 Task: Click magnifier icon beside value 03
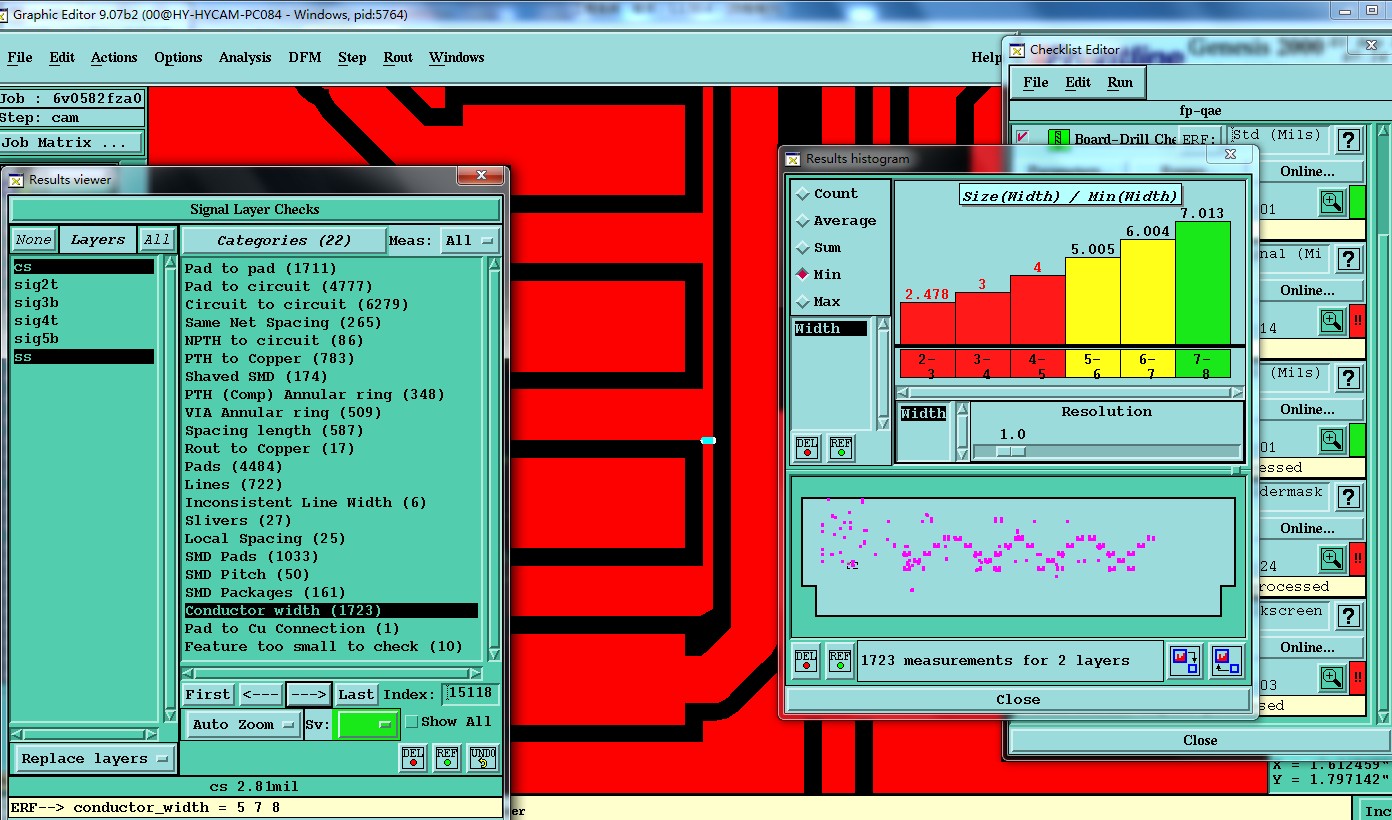[x=1331, y=678]
